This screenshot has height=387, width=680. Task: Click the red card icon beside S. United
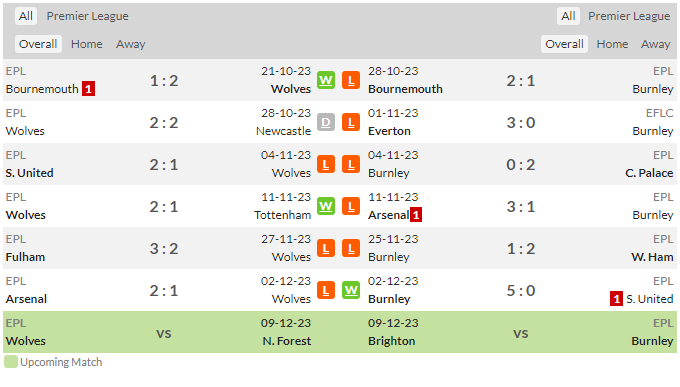[x=616, y=299]
